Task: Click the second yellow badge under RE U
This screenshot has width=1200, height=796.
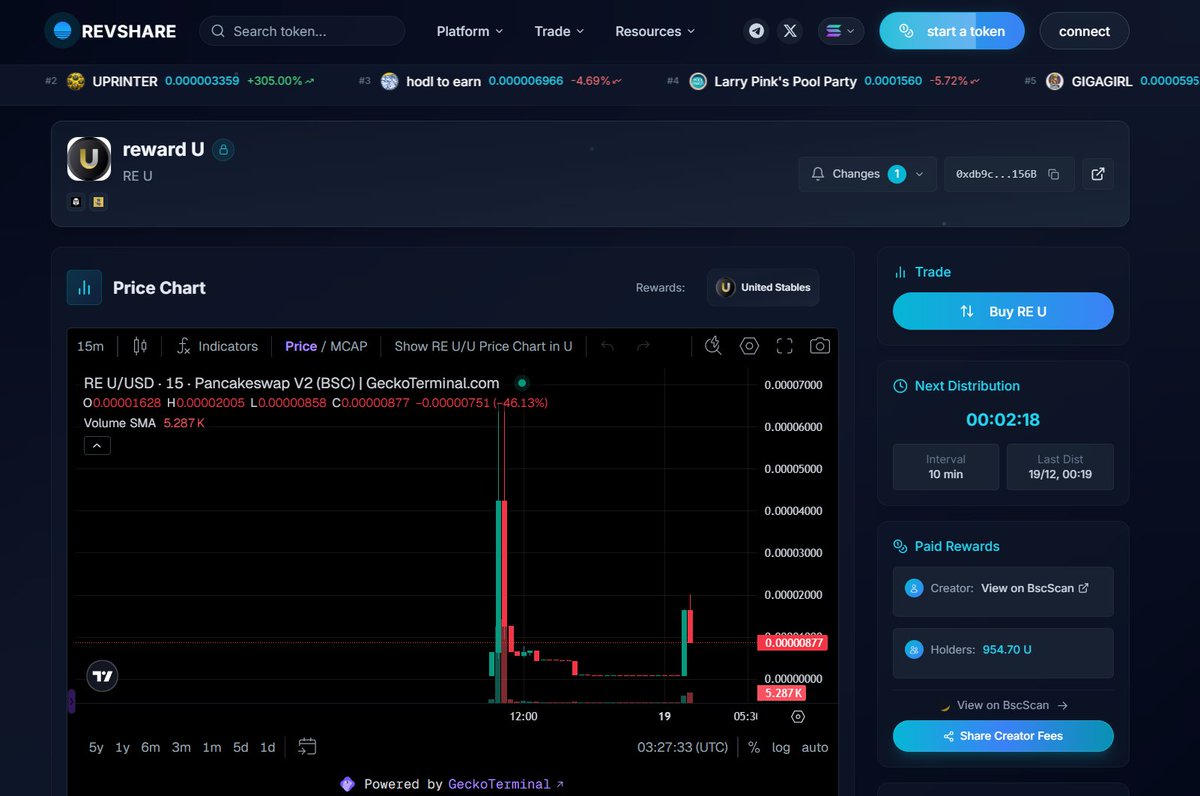Action: [99, 202]
